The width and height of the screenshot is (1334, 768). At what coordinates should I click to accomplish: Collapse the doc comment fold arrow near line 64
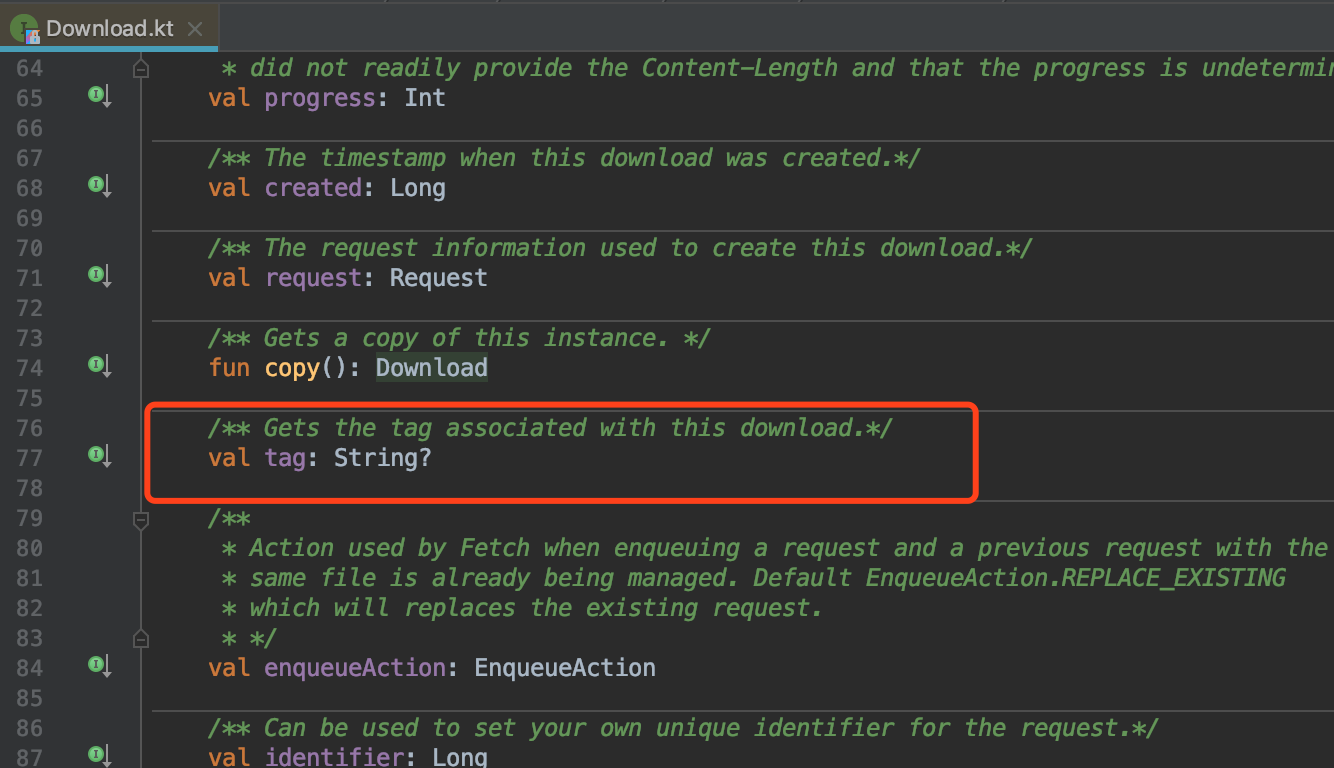(x=140, y=67)
